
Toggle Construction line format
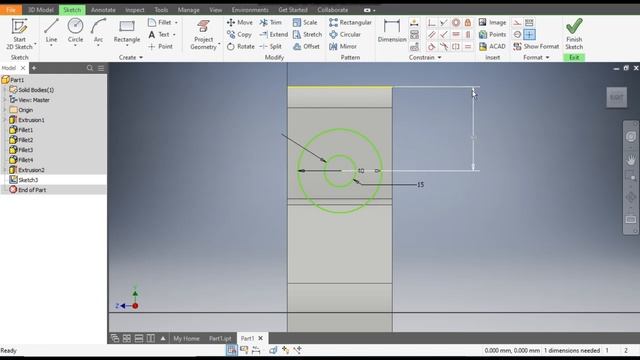517,22
